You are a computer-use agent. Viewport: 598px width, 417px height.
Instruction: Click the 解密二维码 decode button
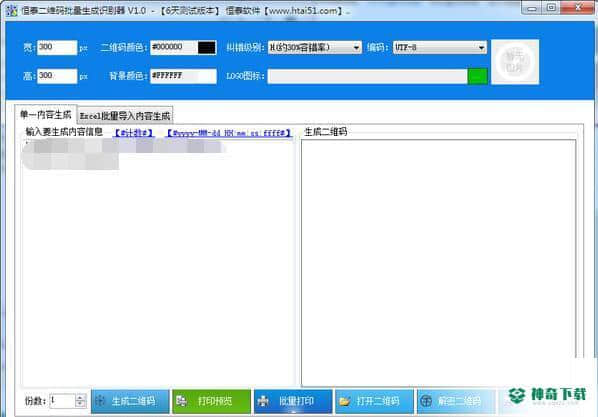click(456, 401)
